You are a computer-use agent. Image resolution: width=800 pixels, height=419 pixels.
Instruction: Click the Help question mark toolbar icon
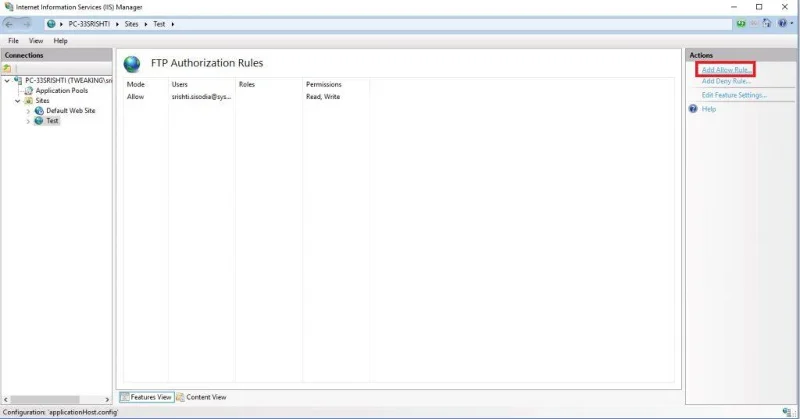(x=782, y=23)
